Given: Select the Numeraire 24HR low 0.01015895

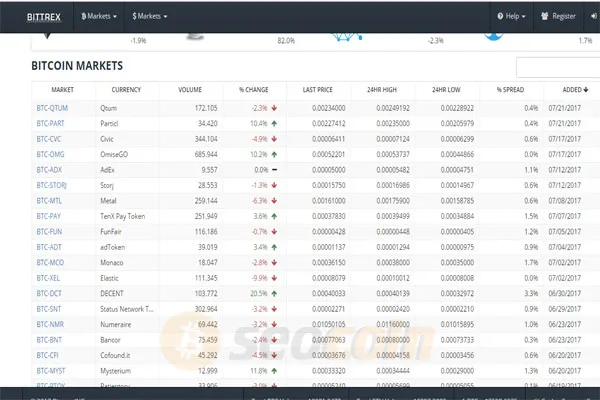Looking at the screenshot, I should 457,325.
